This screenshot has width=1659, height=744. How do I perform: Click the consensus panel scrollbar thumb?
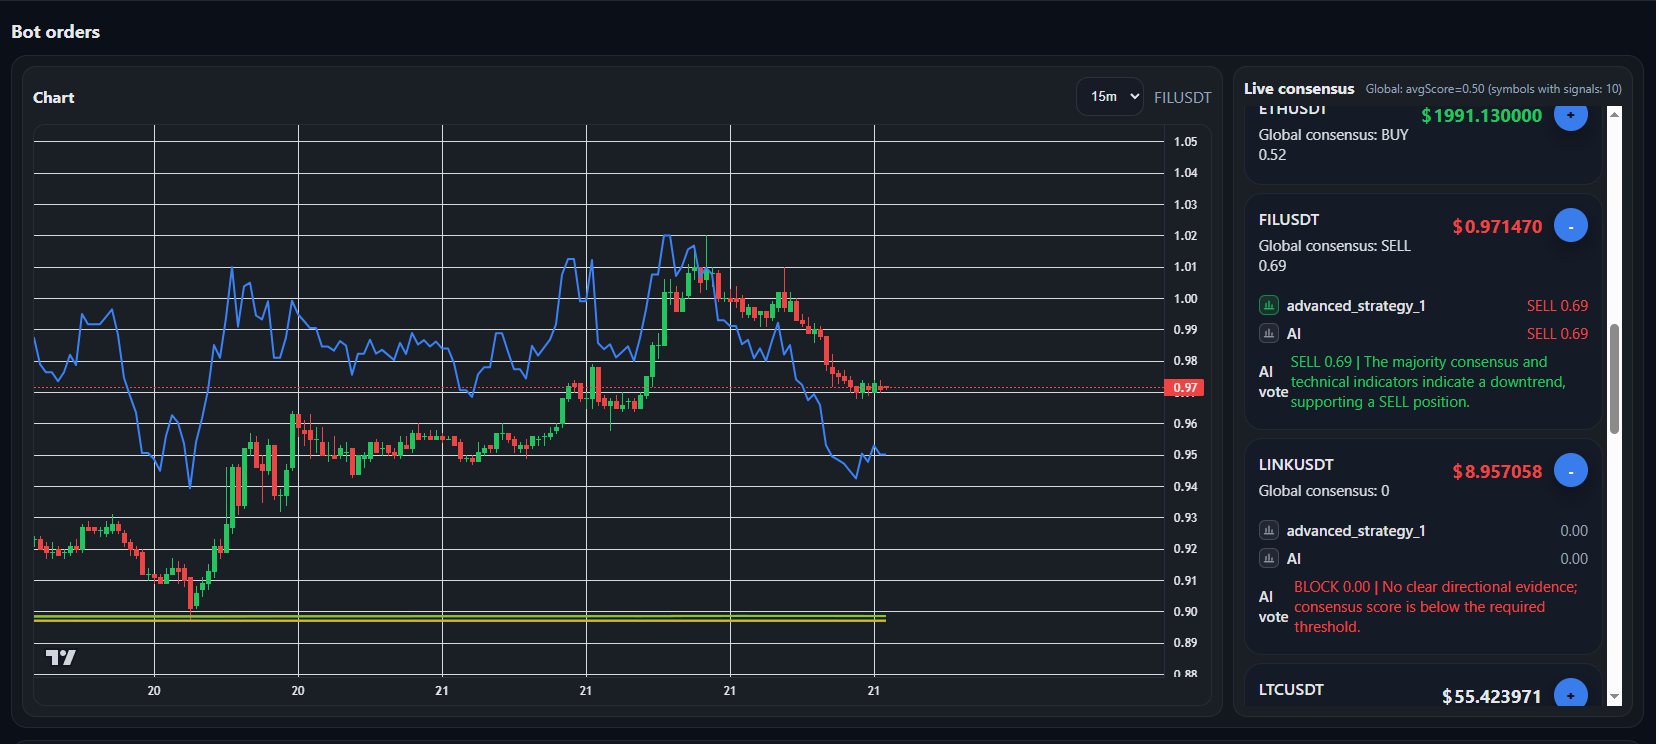1614,379
